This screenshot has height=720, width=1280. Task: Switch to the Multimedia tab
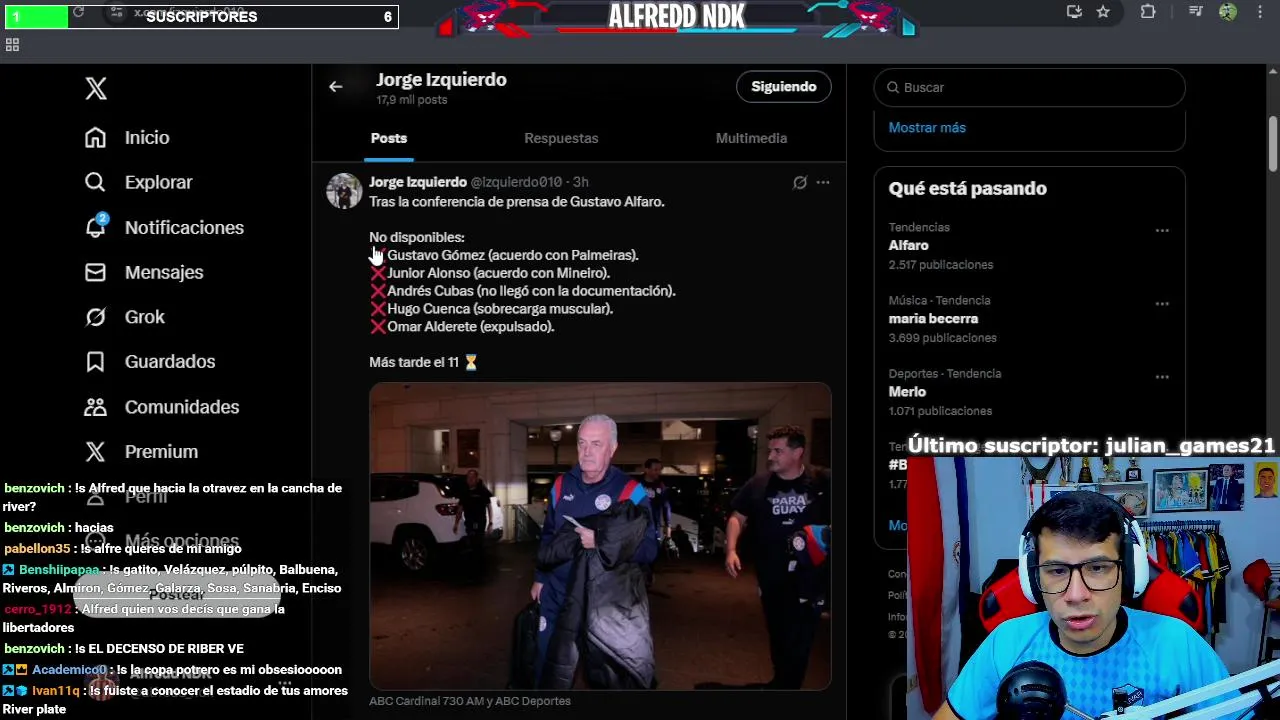[x=751, y=138]
